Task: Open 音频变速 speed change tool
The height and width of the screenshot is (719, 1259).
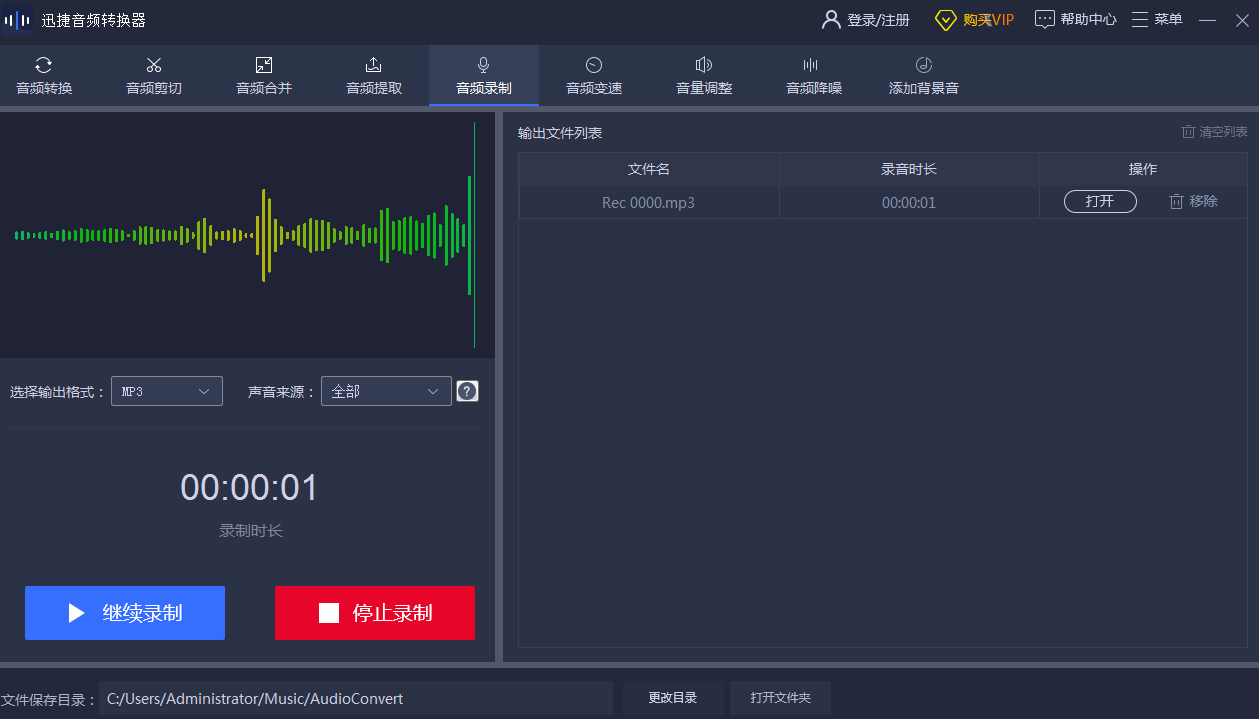Action: click(x=594, y=76)
